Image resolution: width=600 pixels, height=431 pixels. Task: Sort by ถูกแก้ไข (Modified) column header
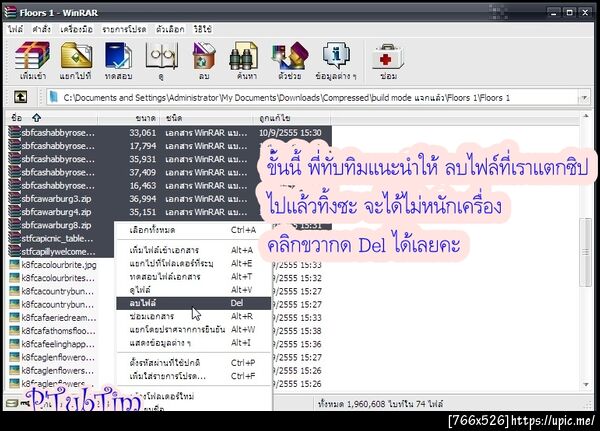coord(292,118)
